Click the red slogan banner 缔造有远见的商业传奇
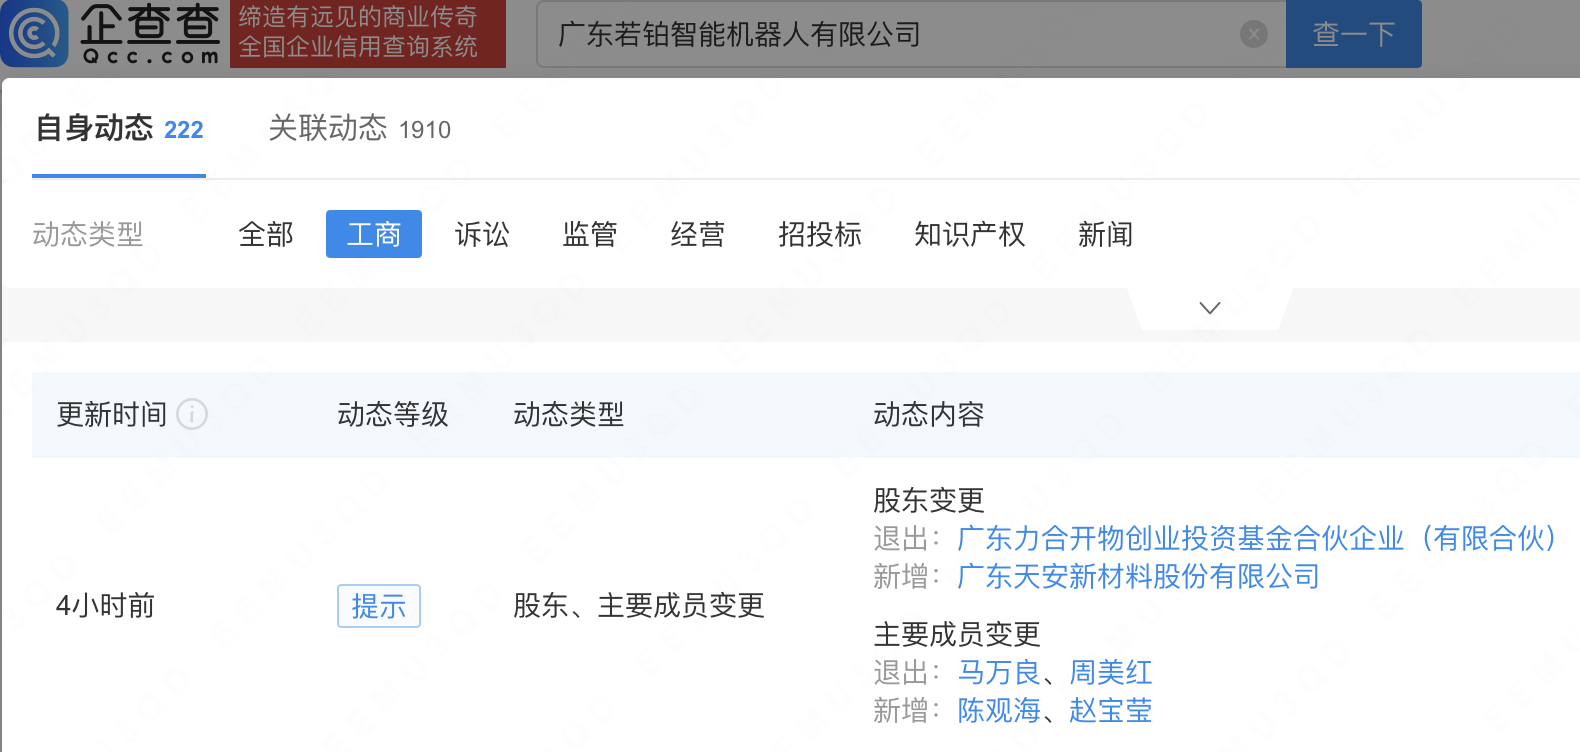 click(x=367, y=33)
